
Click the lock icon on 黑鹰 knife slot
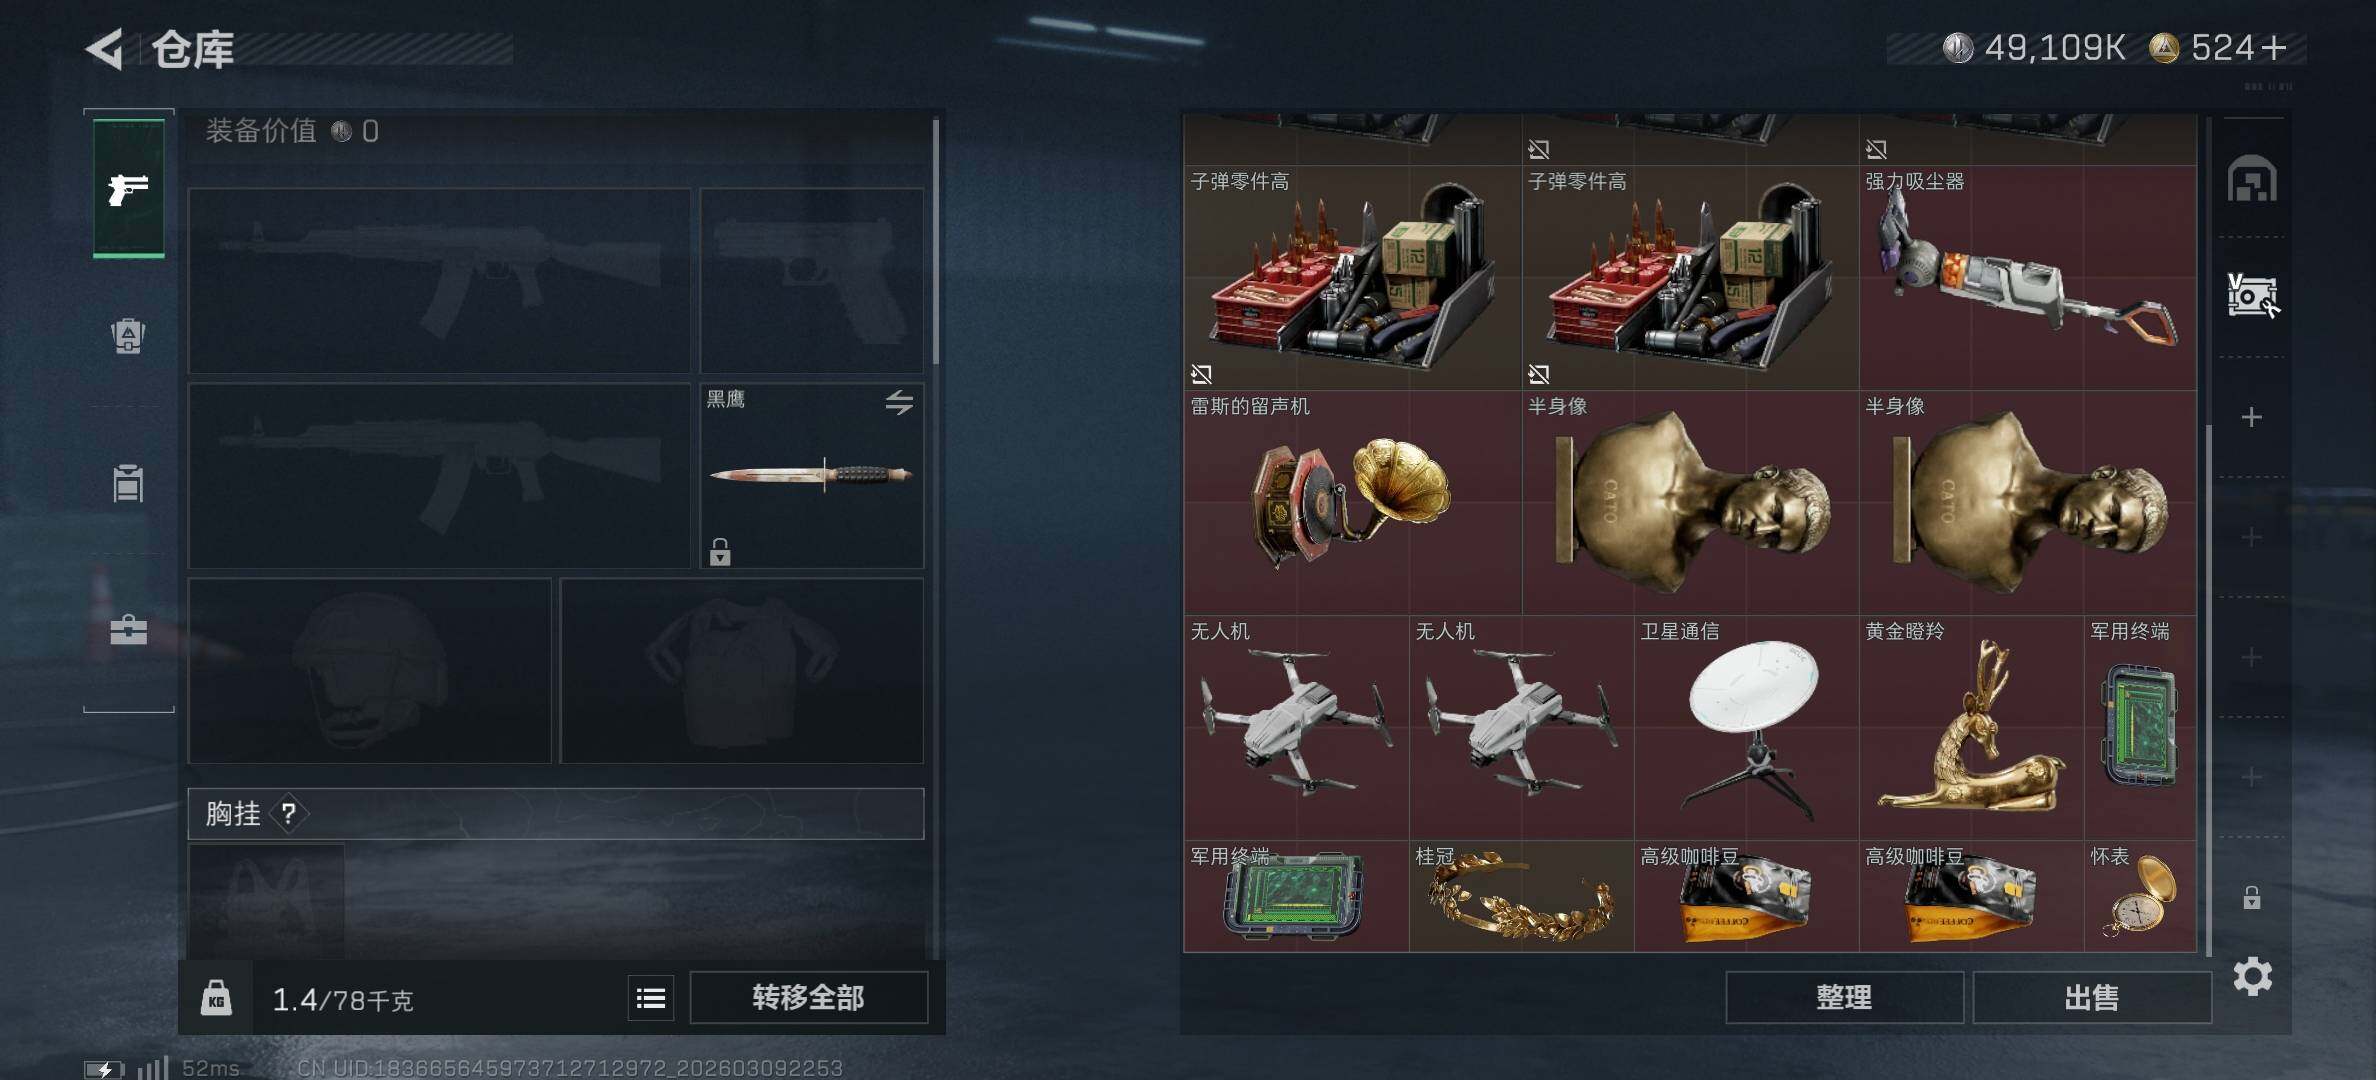[720, 552]
